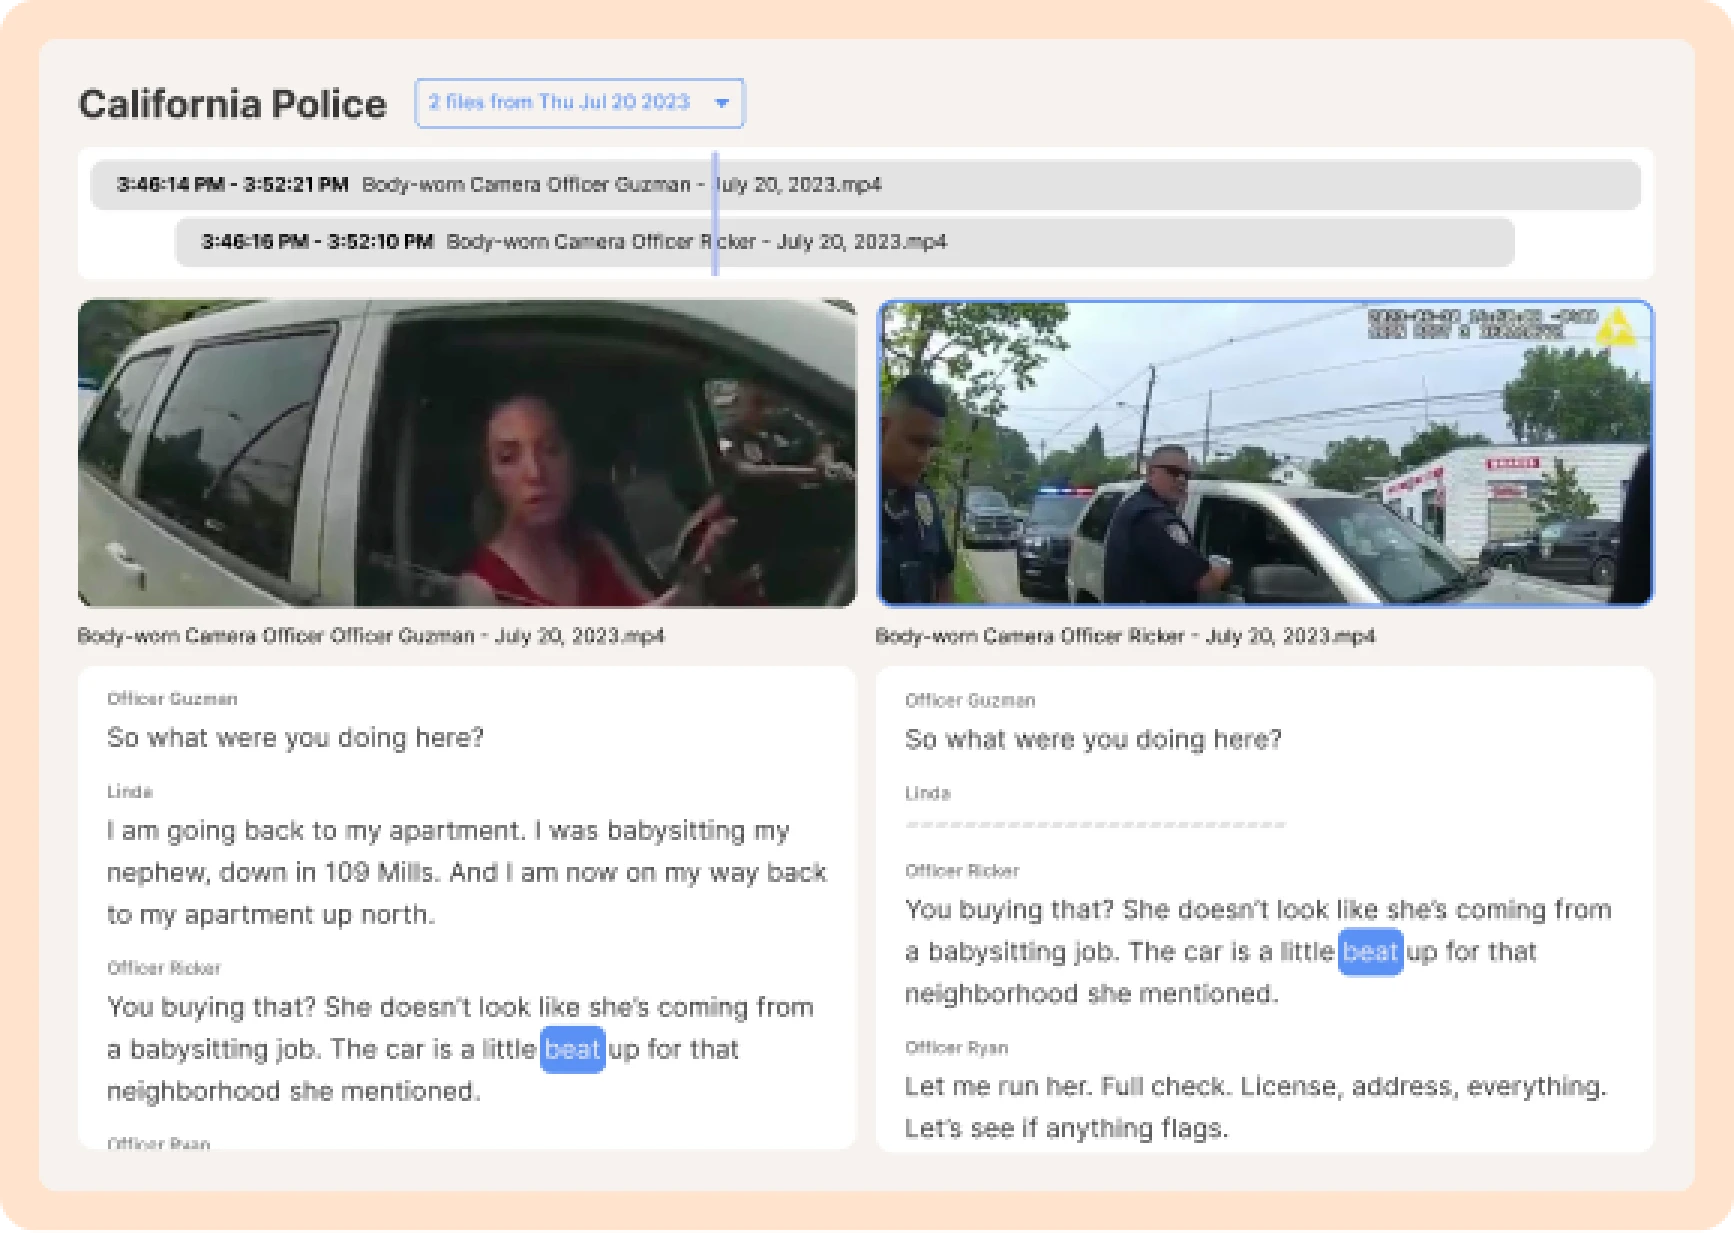1734x1233 pixels.
Task: Select the Officer Guzman body-cam video
Action: coord(467,453)
